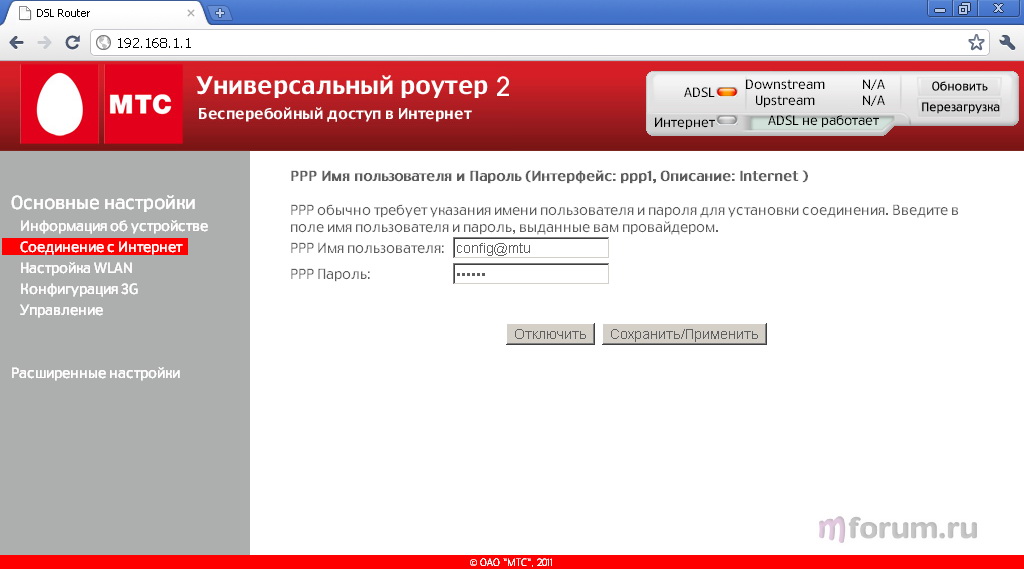Click the browser back arrow

coord(16,43)
